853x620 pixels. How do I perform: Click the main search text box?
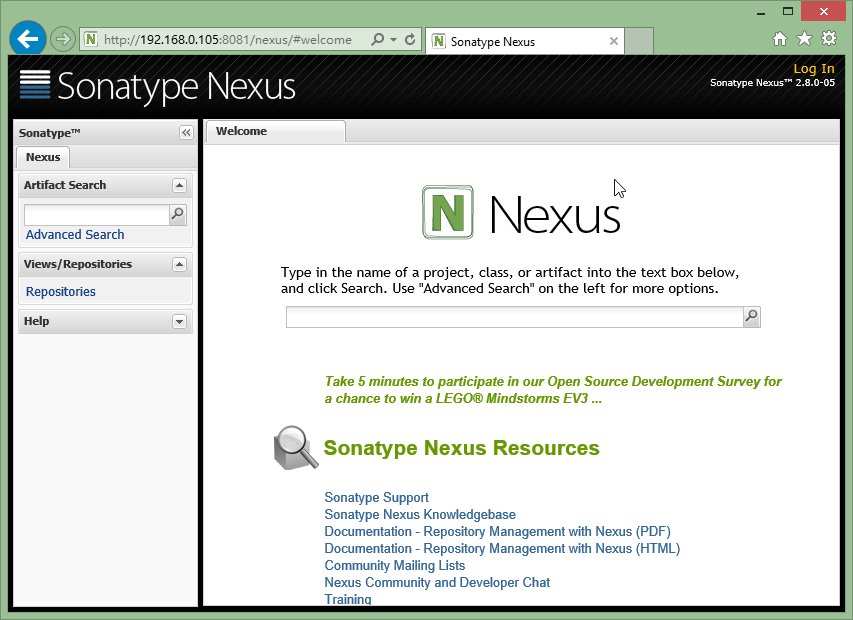515,317
